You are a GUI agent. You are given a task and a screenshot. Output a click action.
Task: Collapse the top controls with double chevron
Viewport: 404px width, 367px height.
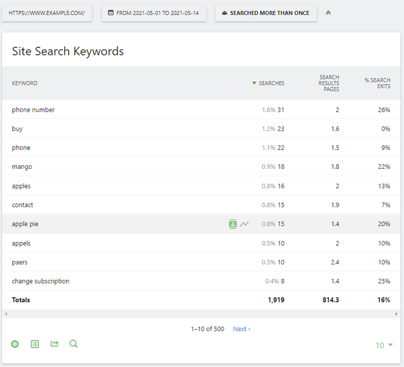coord(328,13)
